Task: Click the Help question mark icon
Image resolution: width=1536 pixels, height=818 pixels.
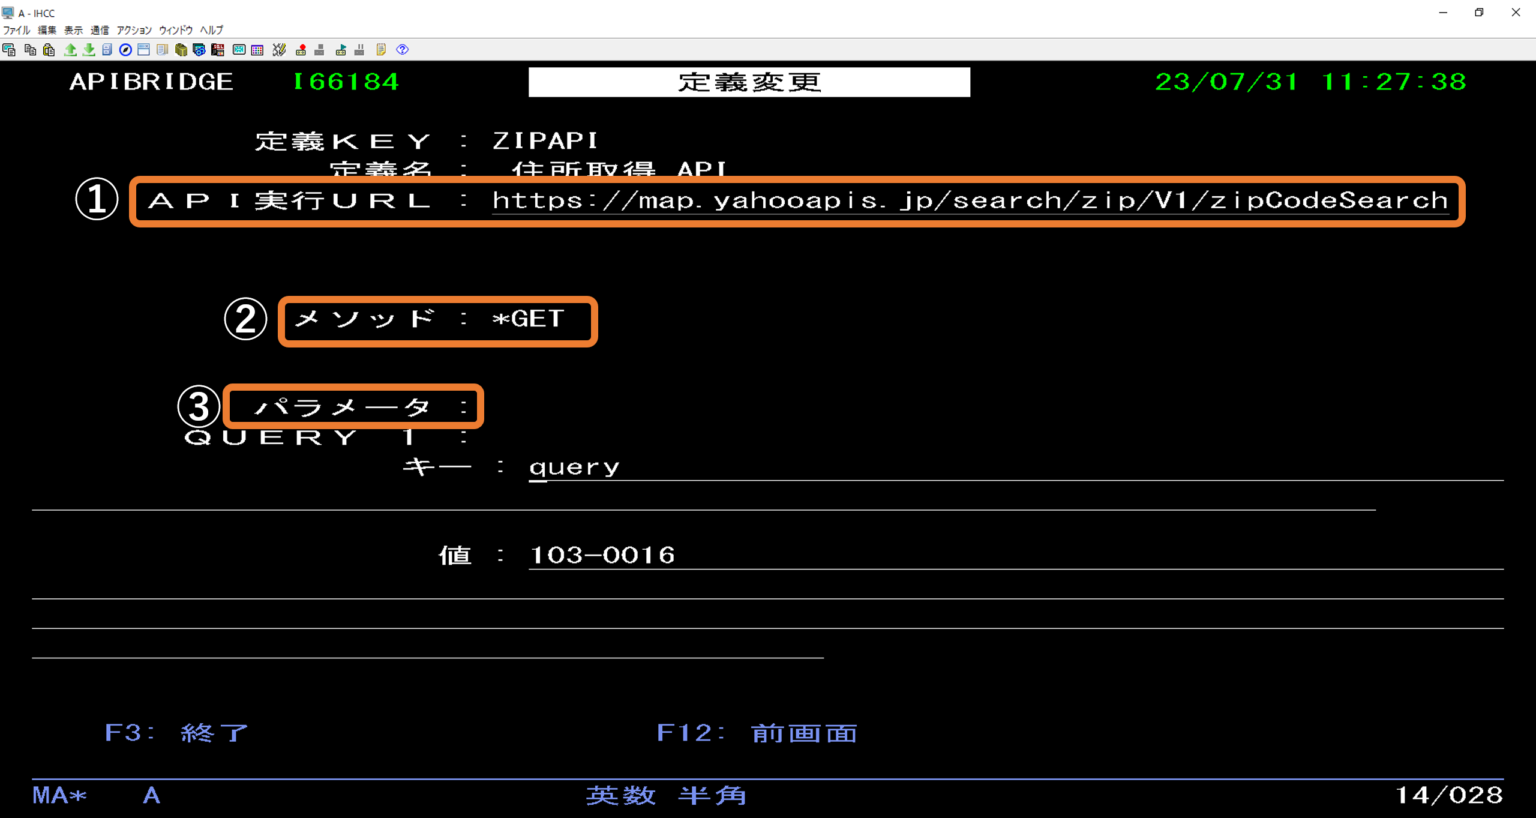Action: tap(401, 49)
